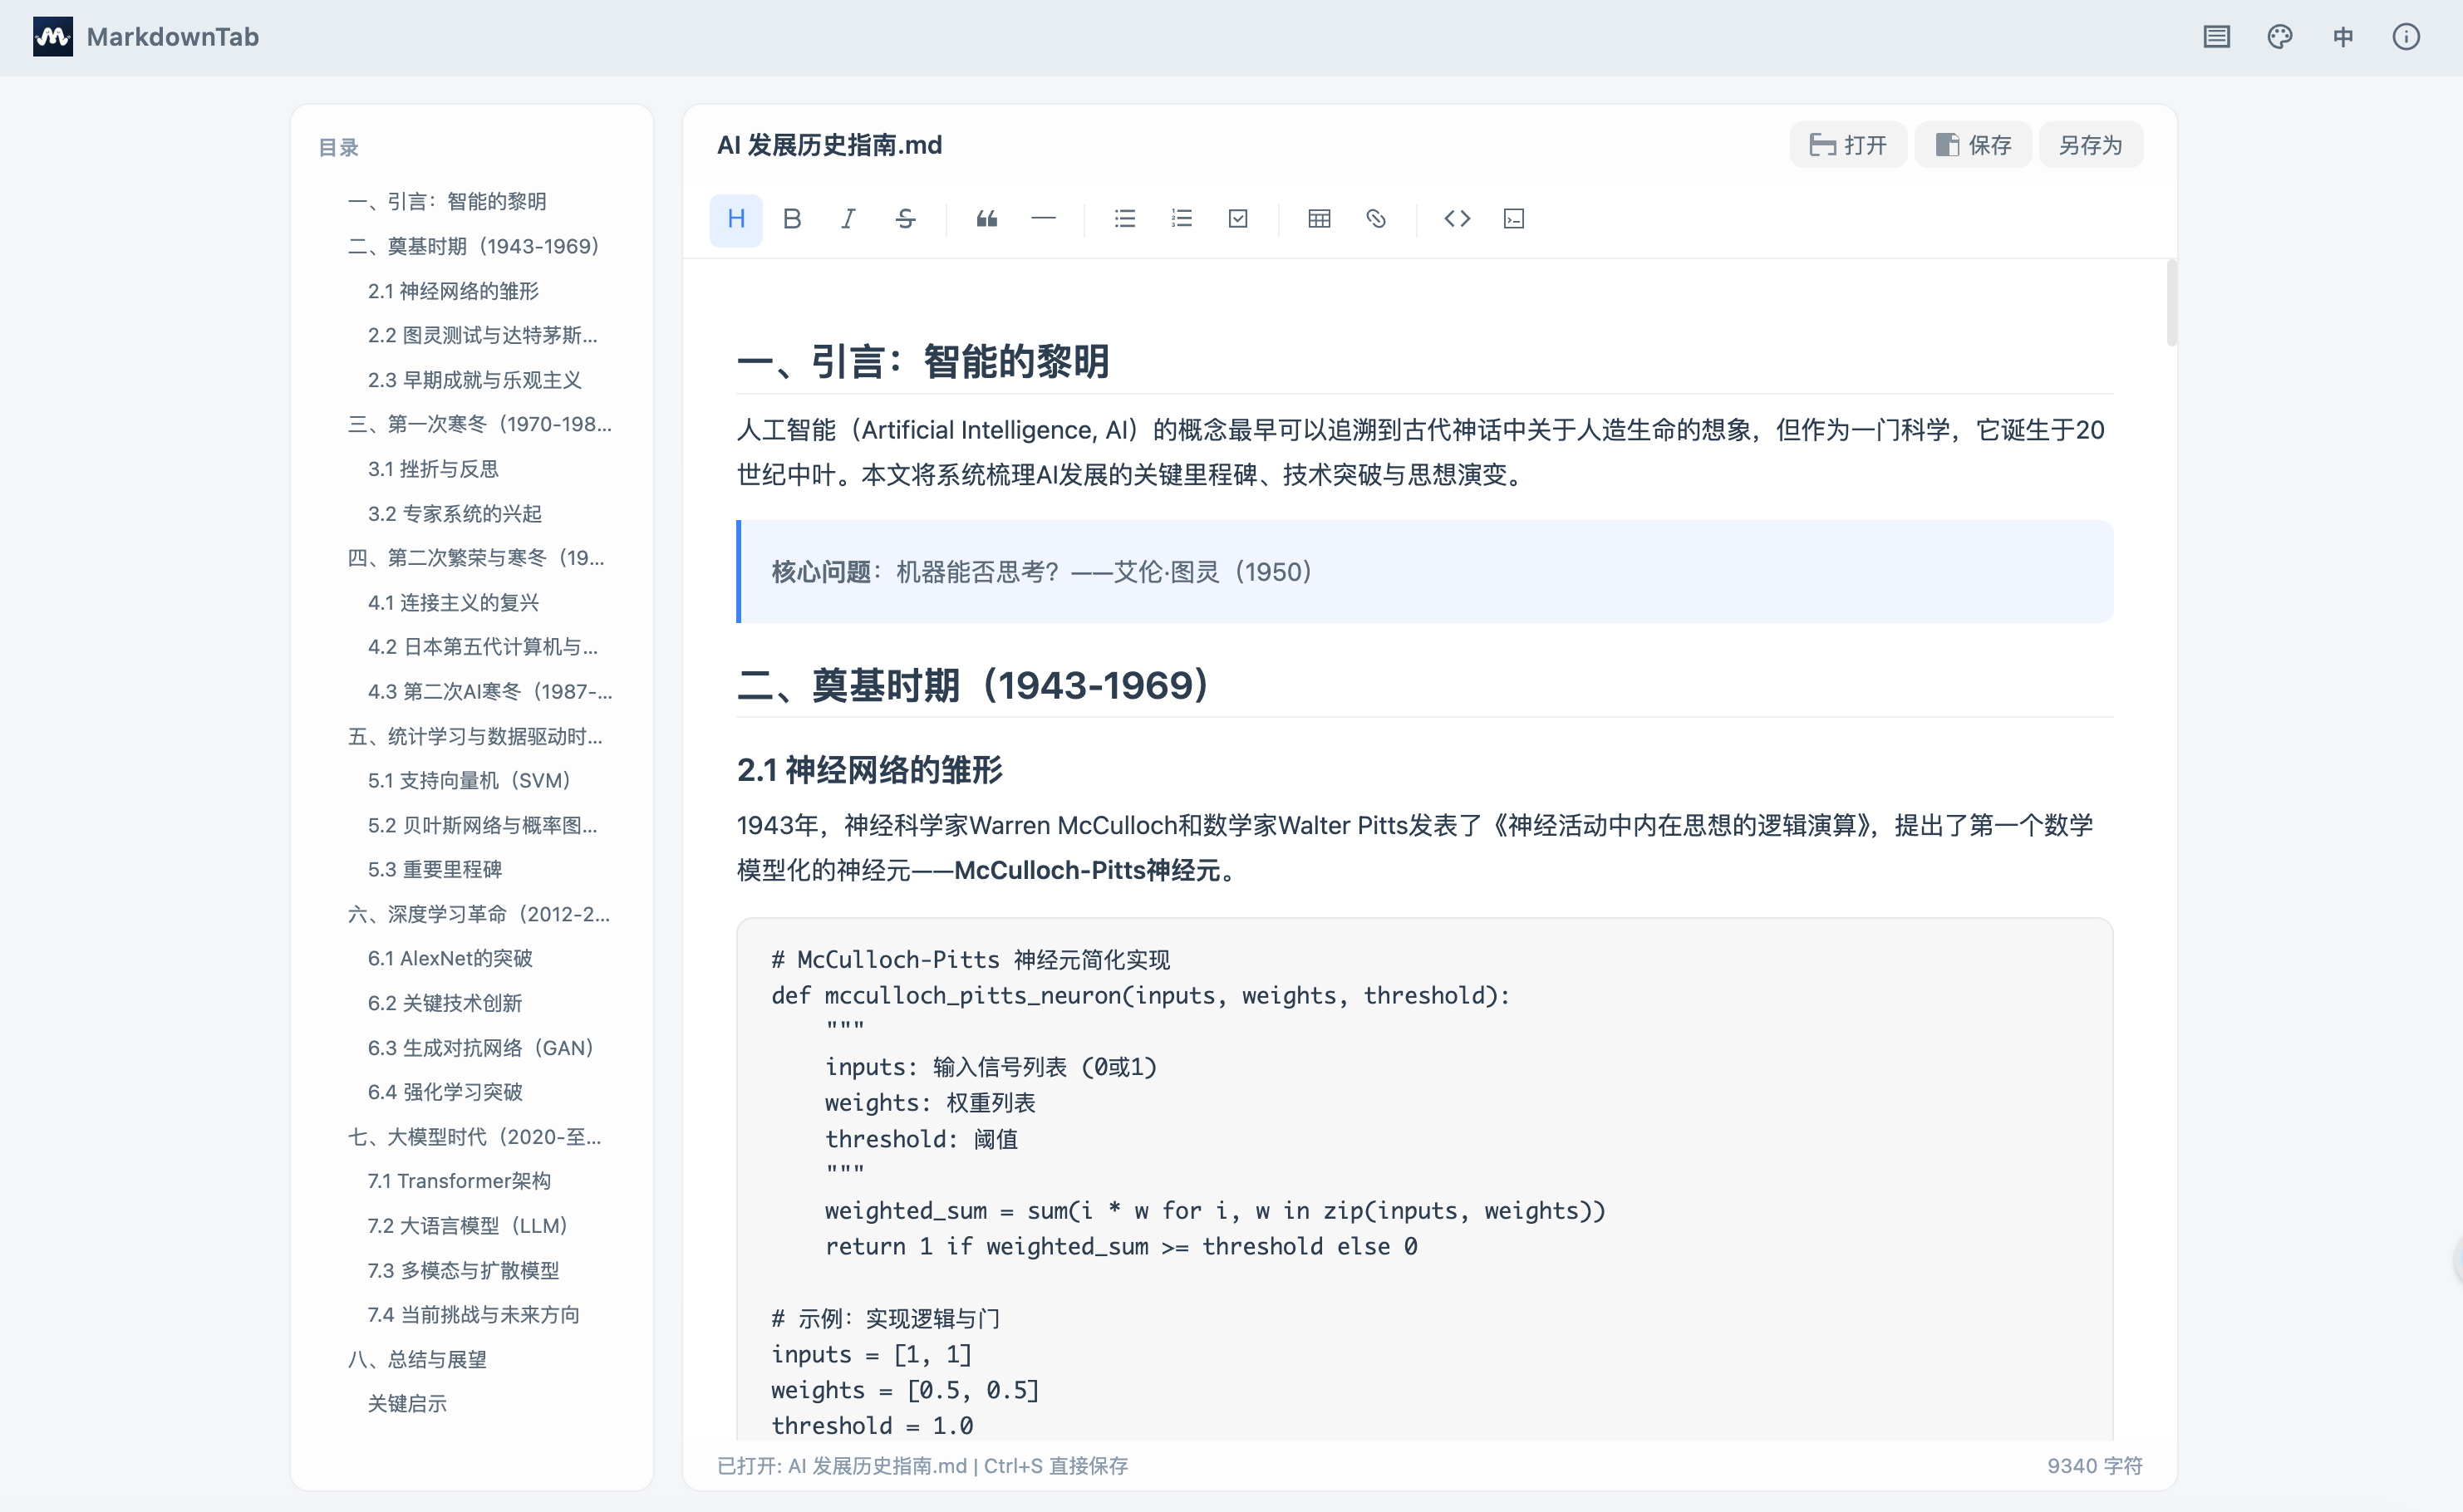Jump to 7.4 当前挑战与未来方向
The width and height of the screenshot is (2463, 1512).
(473, 1316)
